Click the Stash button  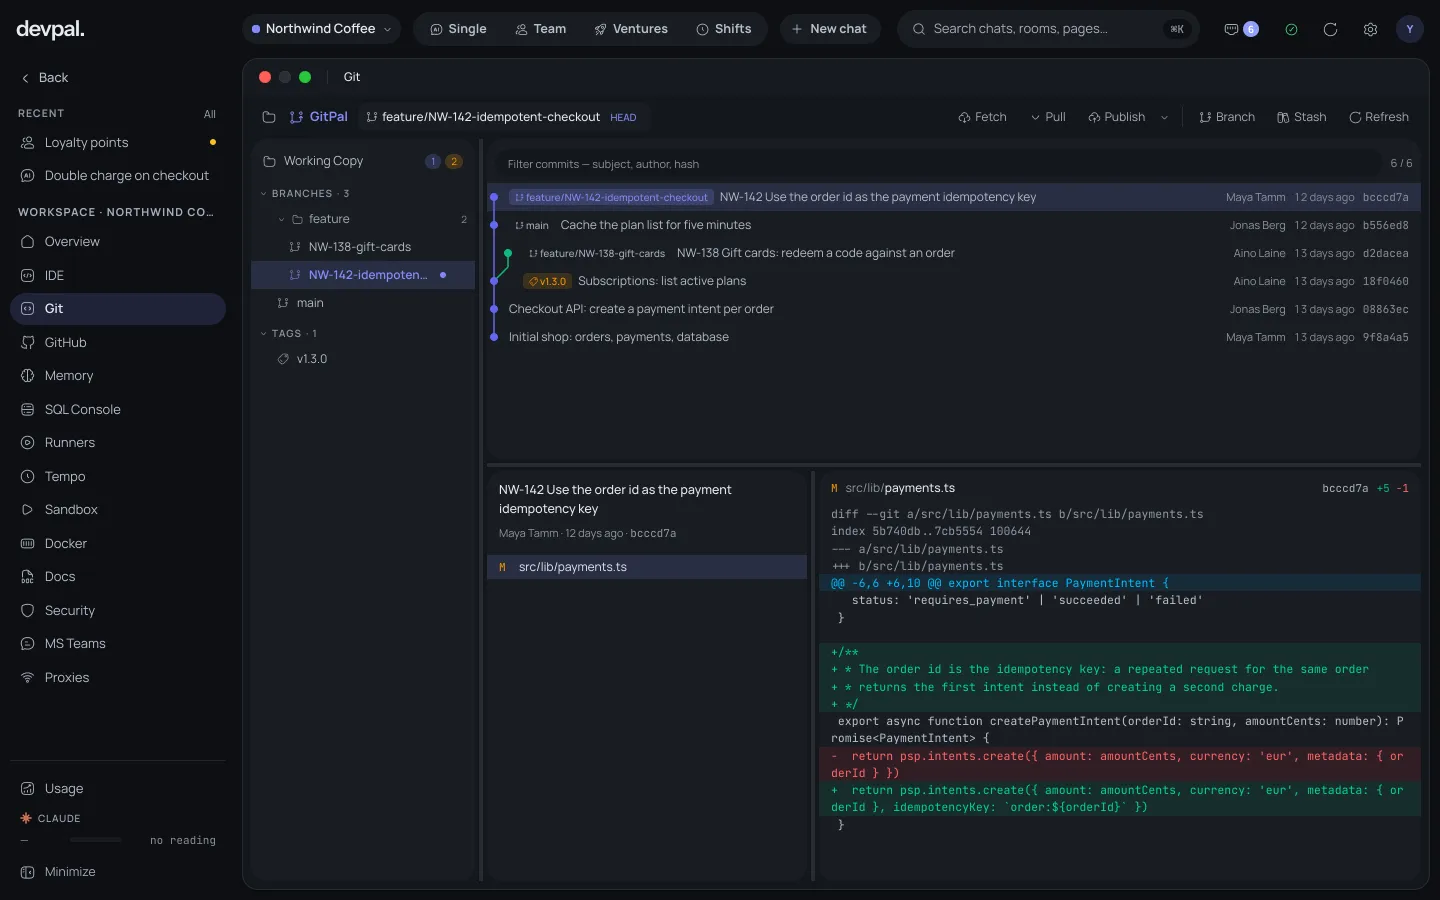tap(1301, 117)
